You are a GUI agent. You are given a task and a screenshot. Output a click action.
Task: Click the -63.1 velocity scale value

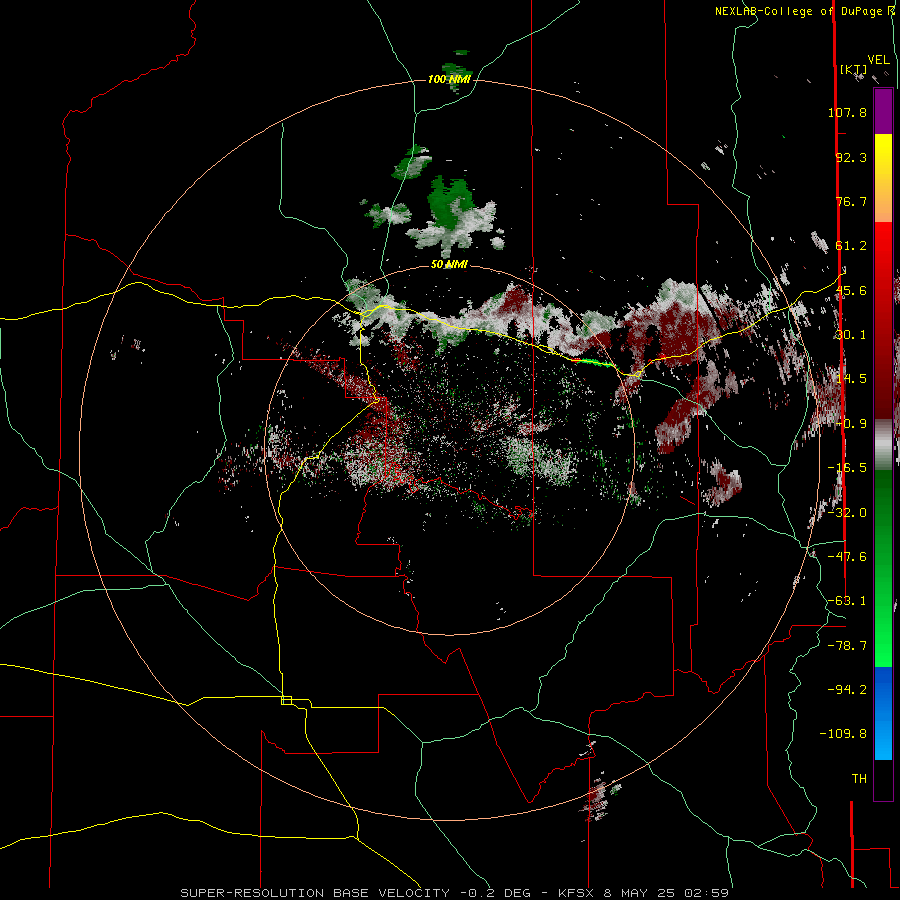[x=847, y=601]
